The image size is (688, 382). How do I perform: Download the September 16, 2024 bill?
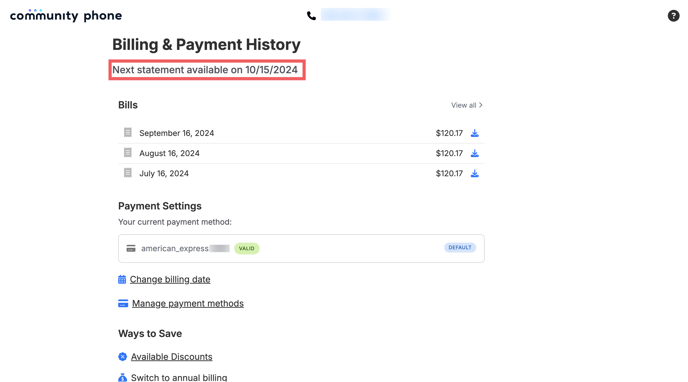point(475,133)
